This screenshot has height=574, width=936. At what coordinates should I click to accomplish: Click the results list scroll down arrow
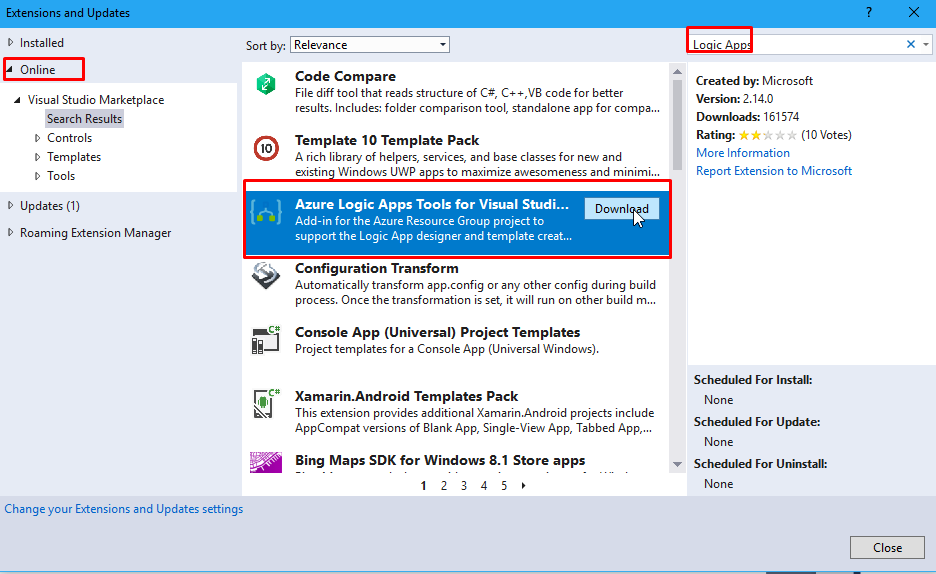coord(678,464)
